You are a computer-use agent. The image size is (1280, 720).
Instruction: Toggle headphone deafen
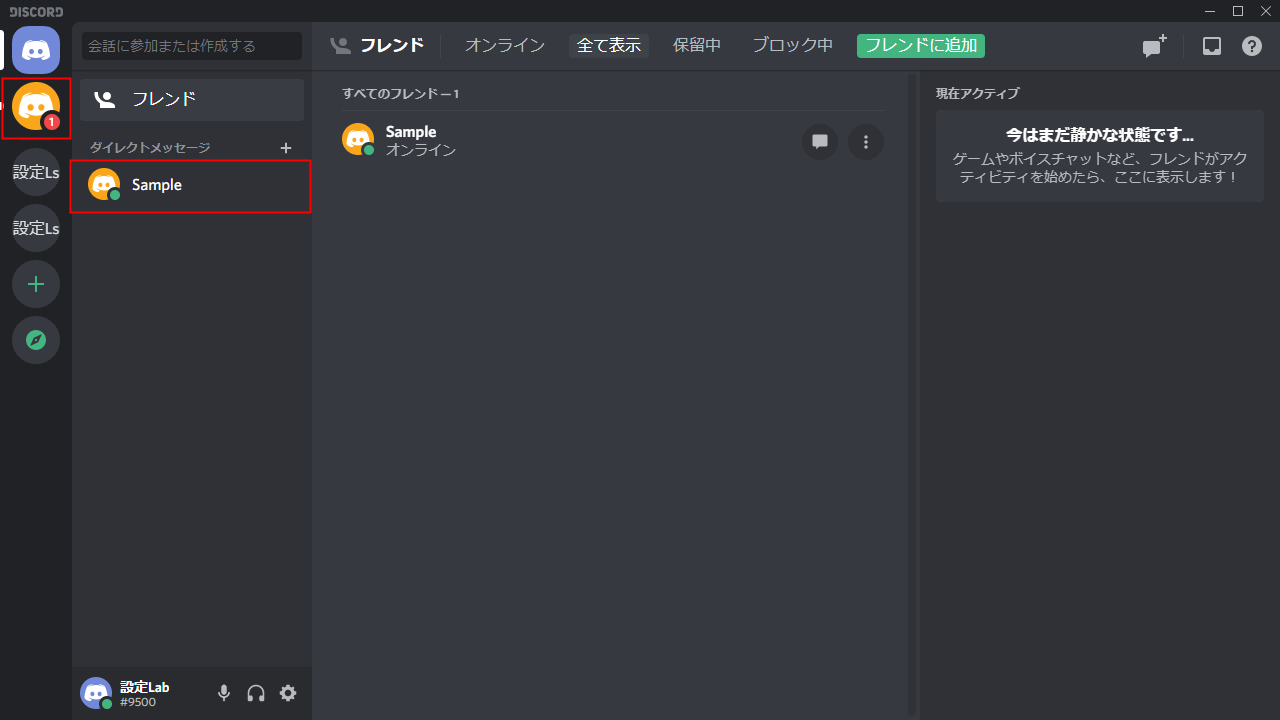(256, 693)
